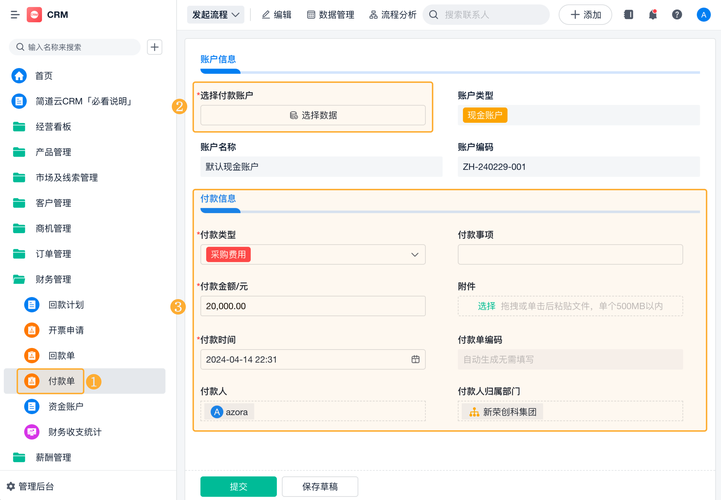This screenshot has width=721, height=500.
Task: Click the plus icon beside sidebar search
Action: pyautogui.click(x=154, y=47)
